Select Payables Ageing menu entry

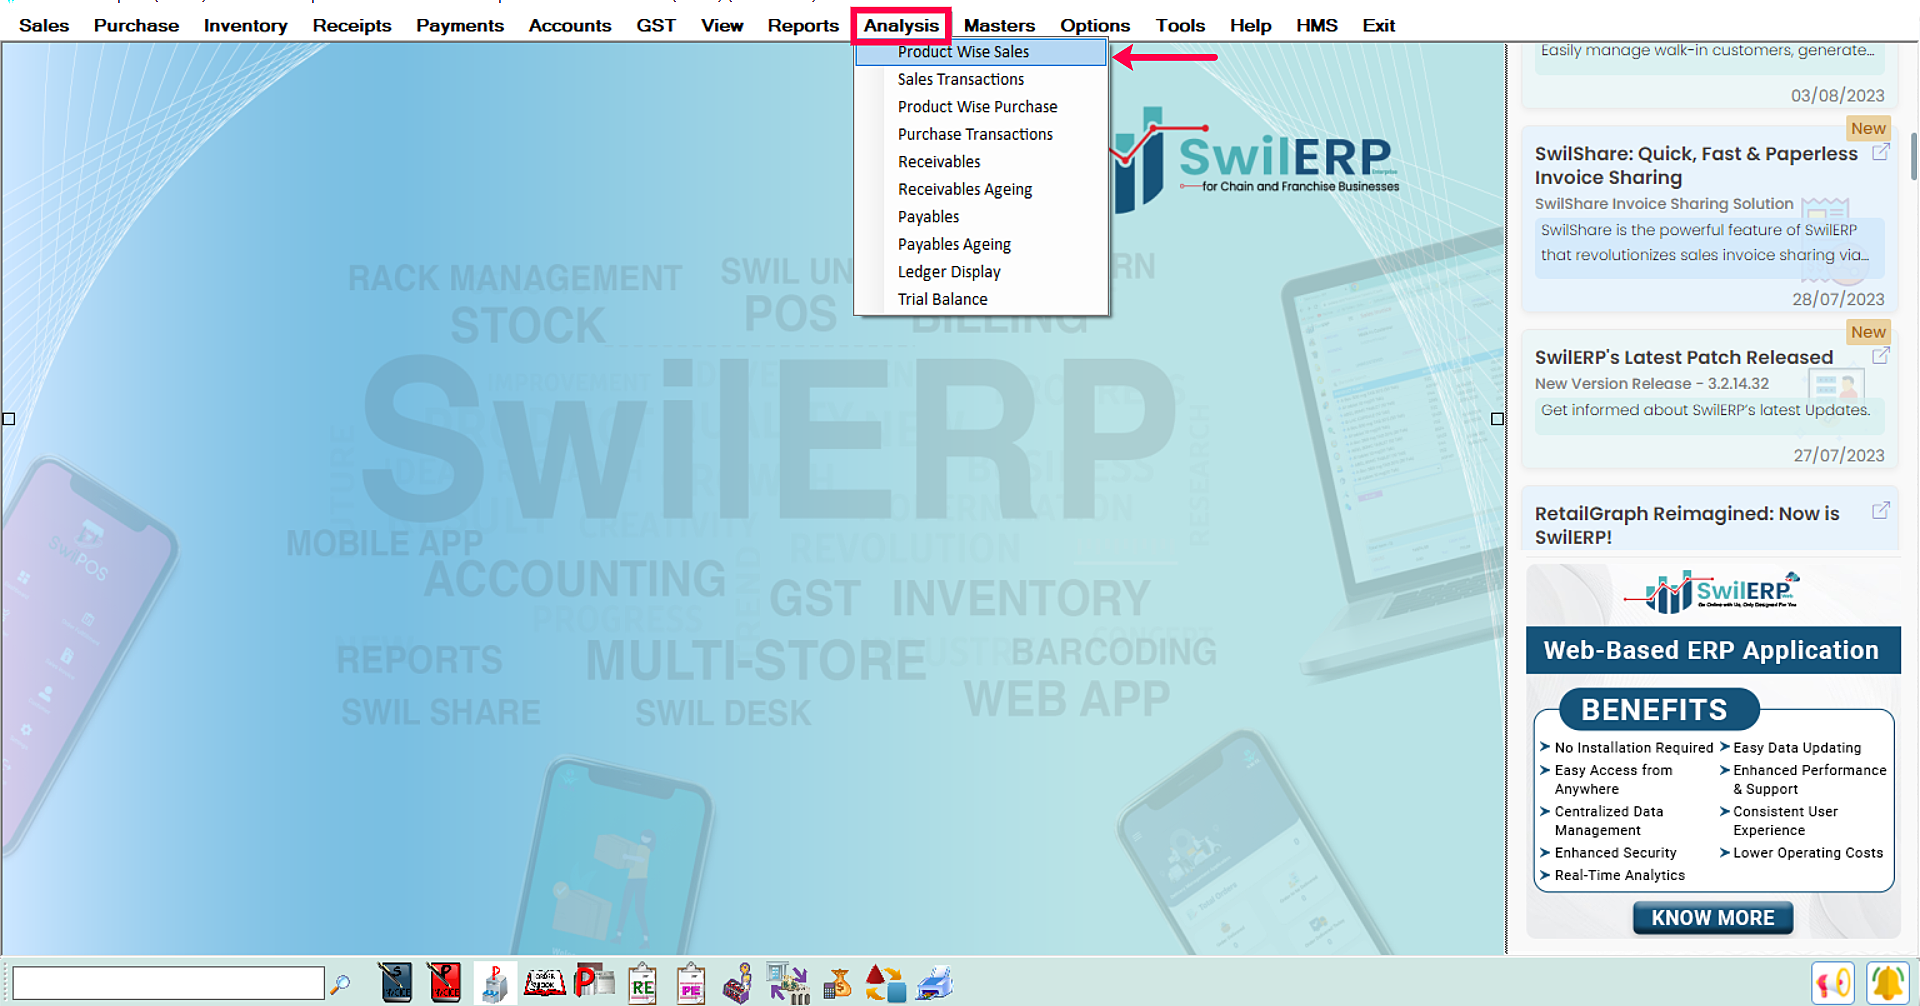(981, 244)
